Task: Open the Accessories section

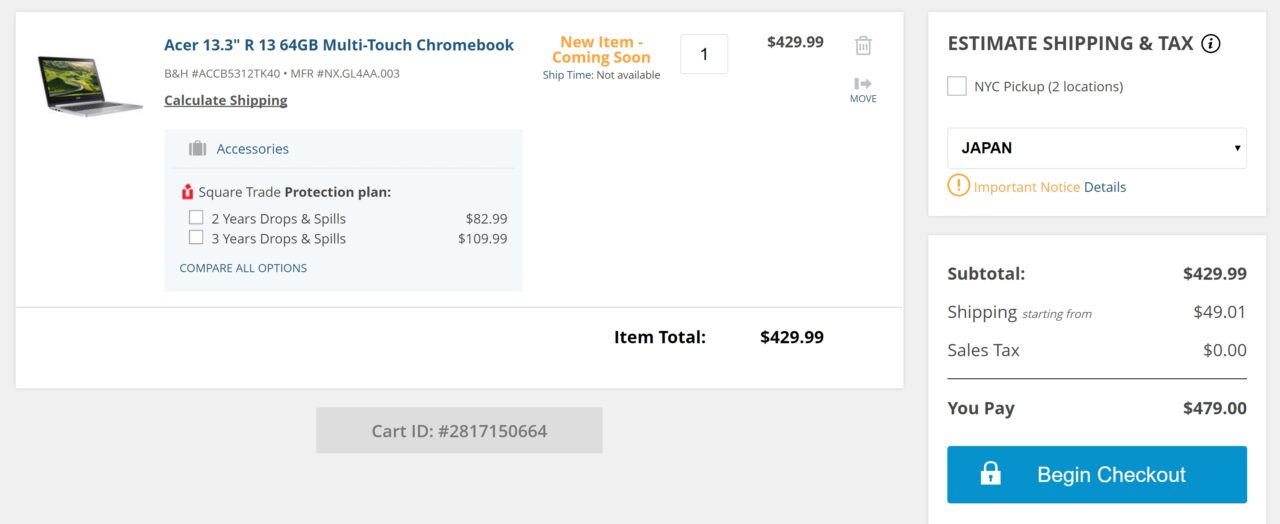Action: 252,149
